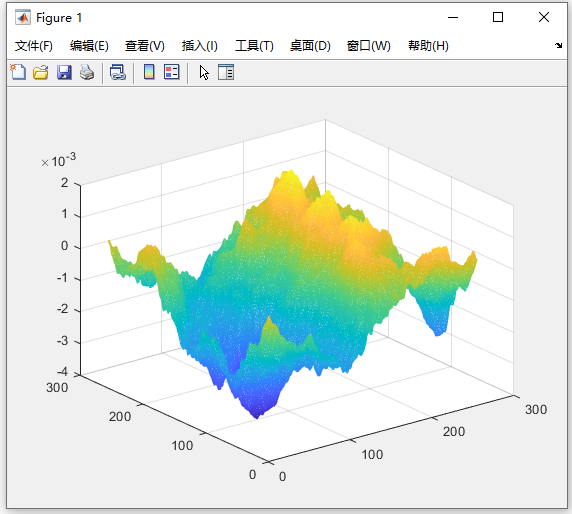Open the 工具(T) menu
This screenshot has width=572, height=514.
254,46
